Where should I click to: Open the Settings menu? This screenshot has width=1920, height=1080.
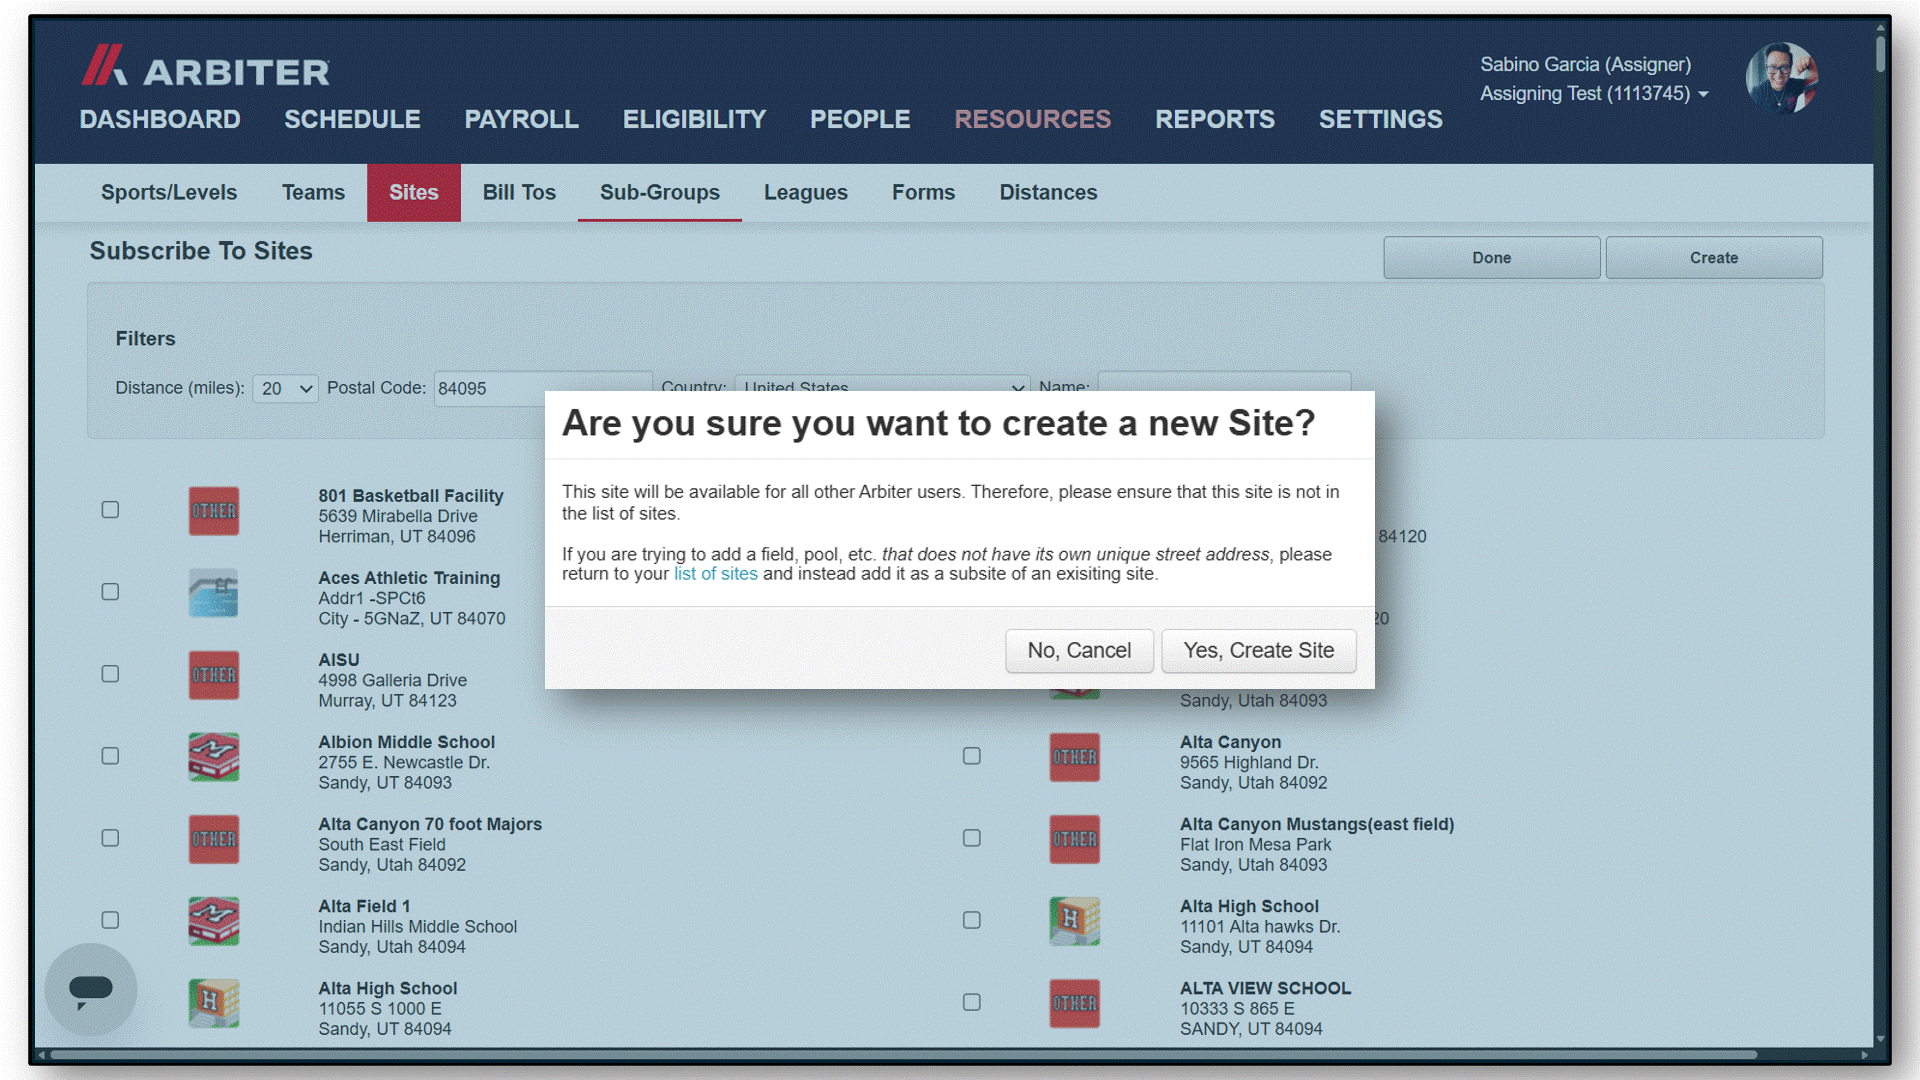[x=1381, y=119]
